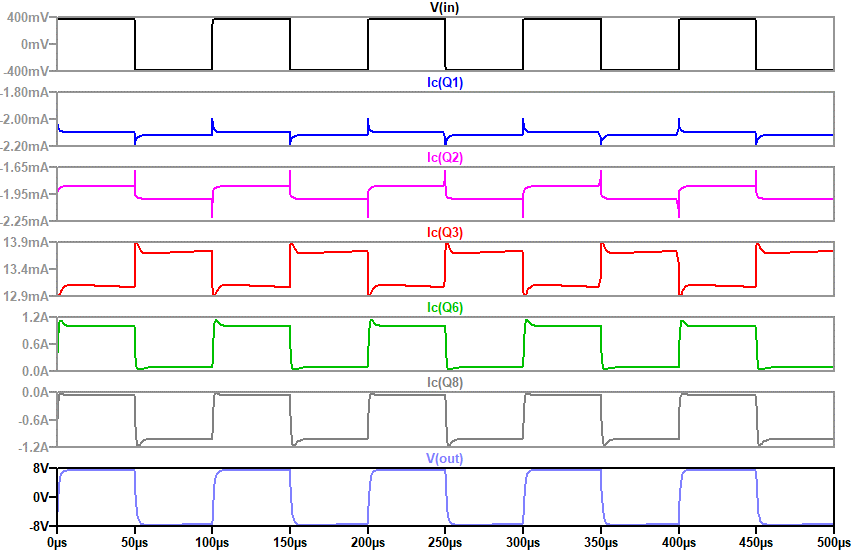Click the -8V axis label
This screenshot has width=851, height=552.
point(39,524)
